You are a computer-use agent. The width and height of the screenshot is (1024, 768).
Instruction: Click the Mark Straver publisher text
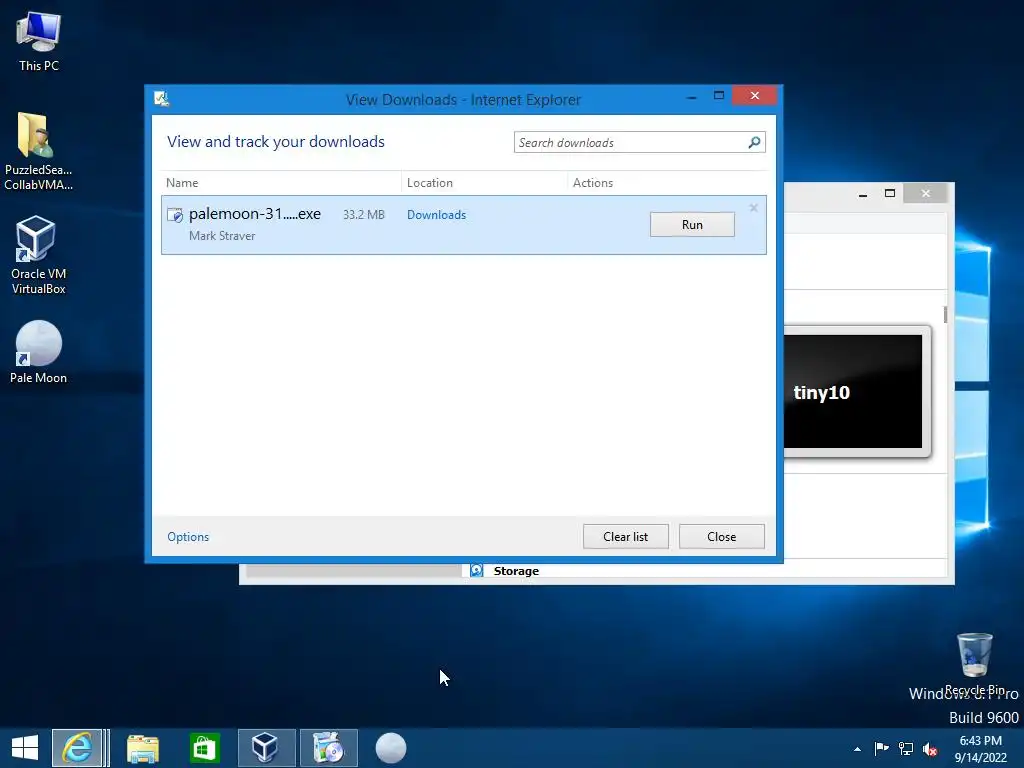click(x=222, y=236)
